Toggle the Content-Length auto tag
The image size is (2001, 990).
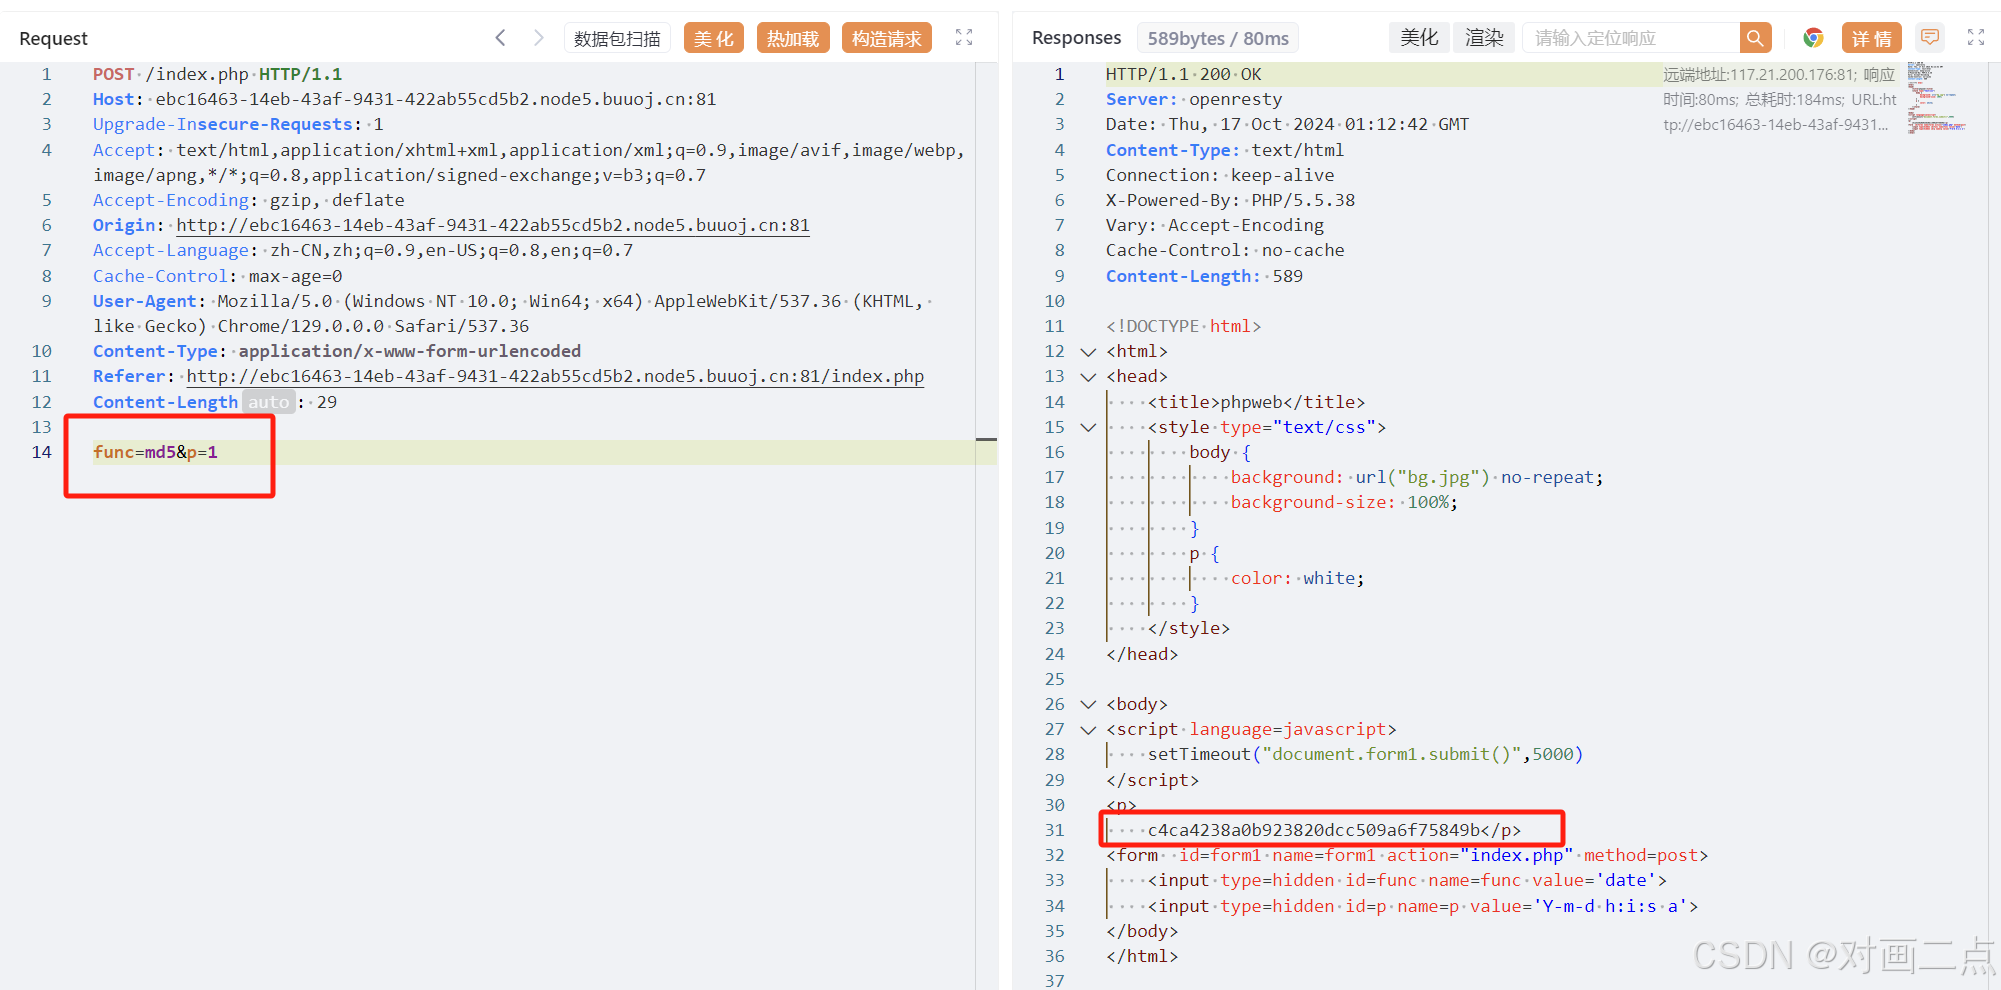[268, 402]
